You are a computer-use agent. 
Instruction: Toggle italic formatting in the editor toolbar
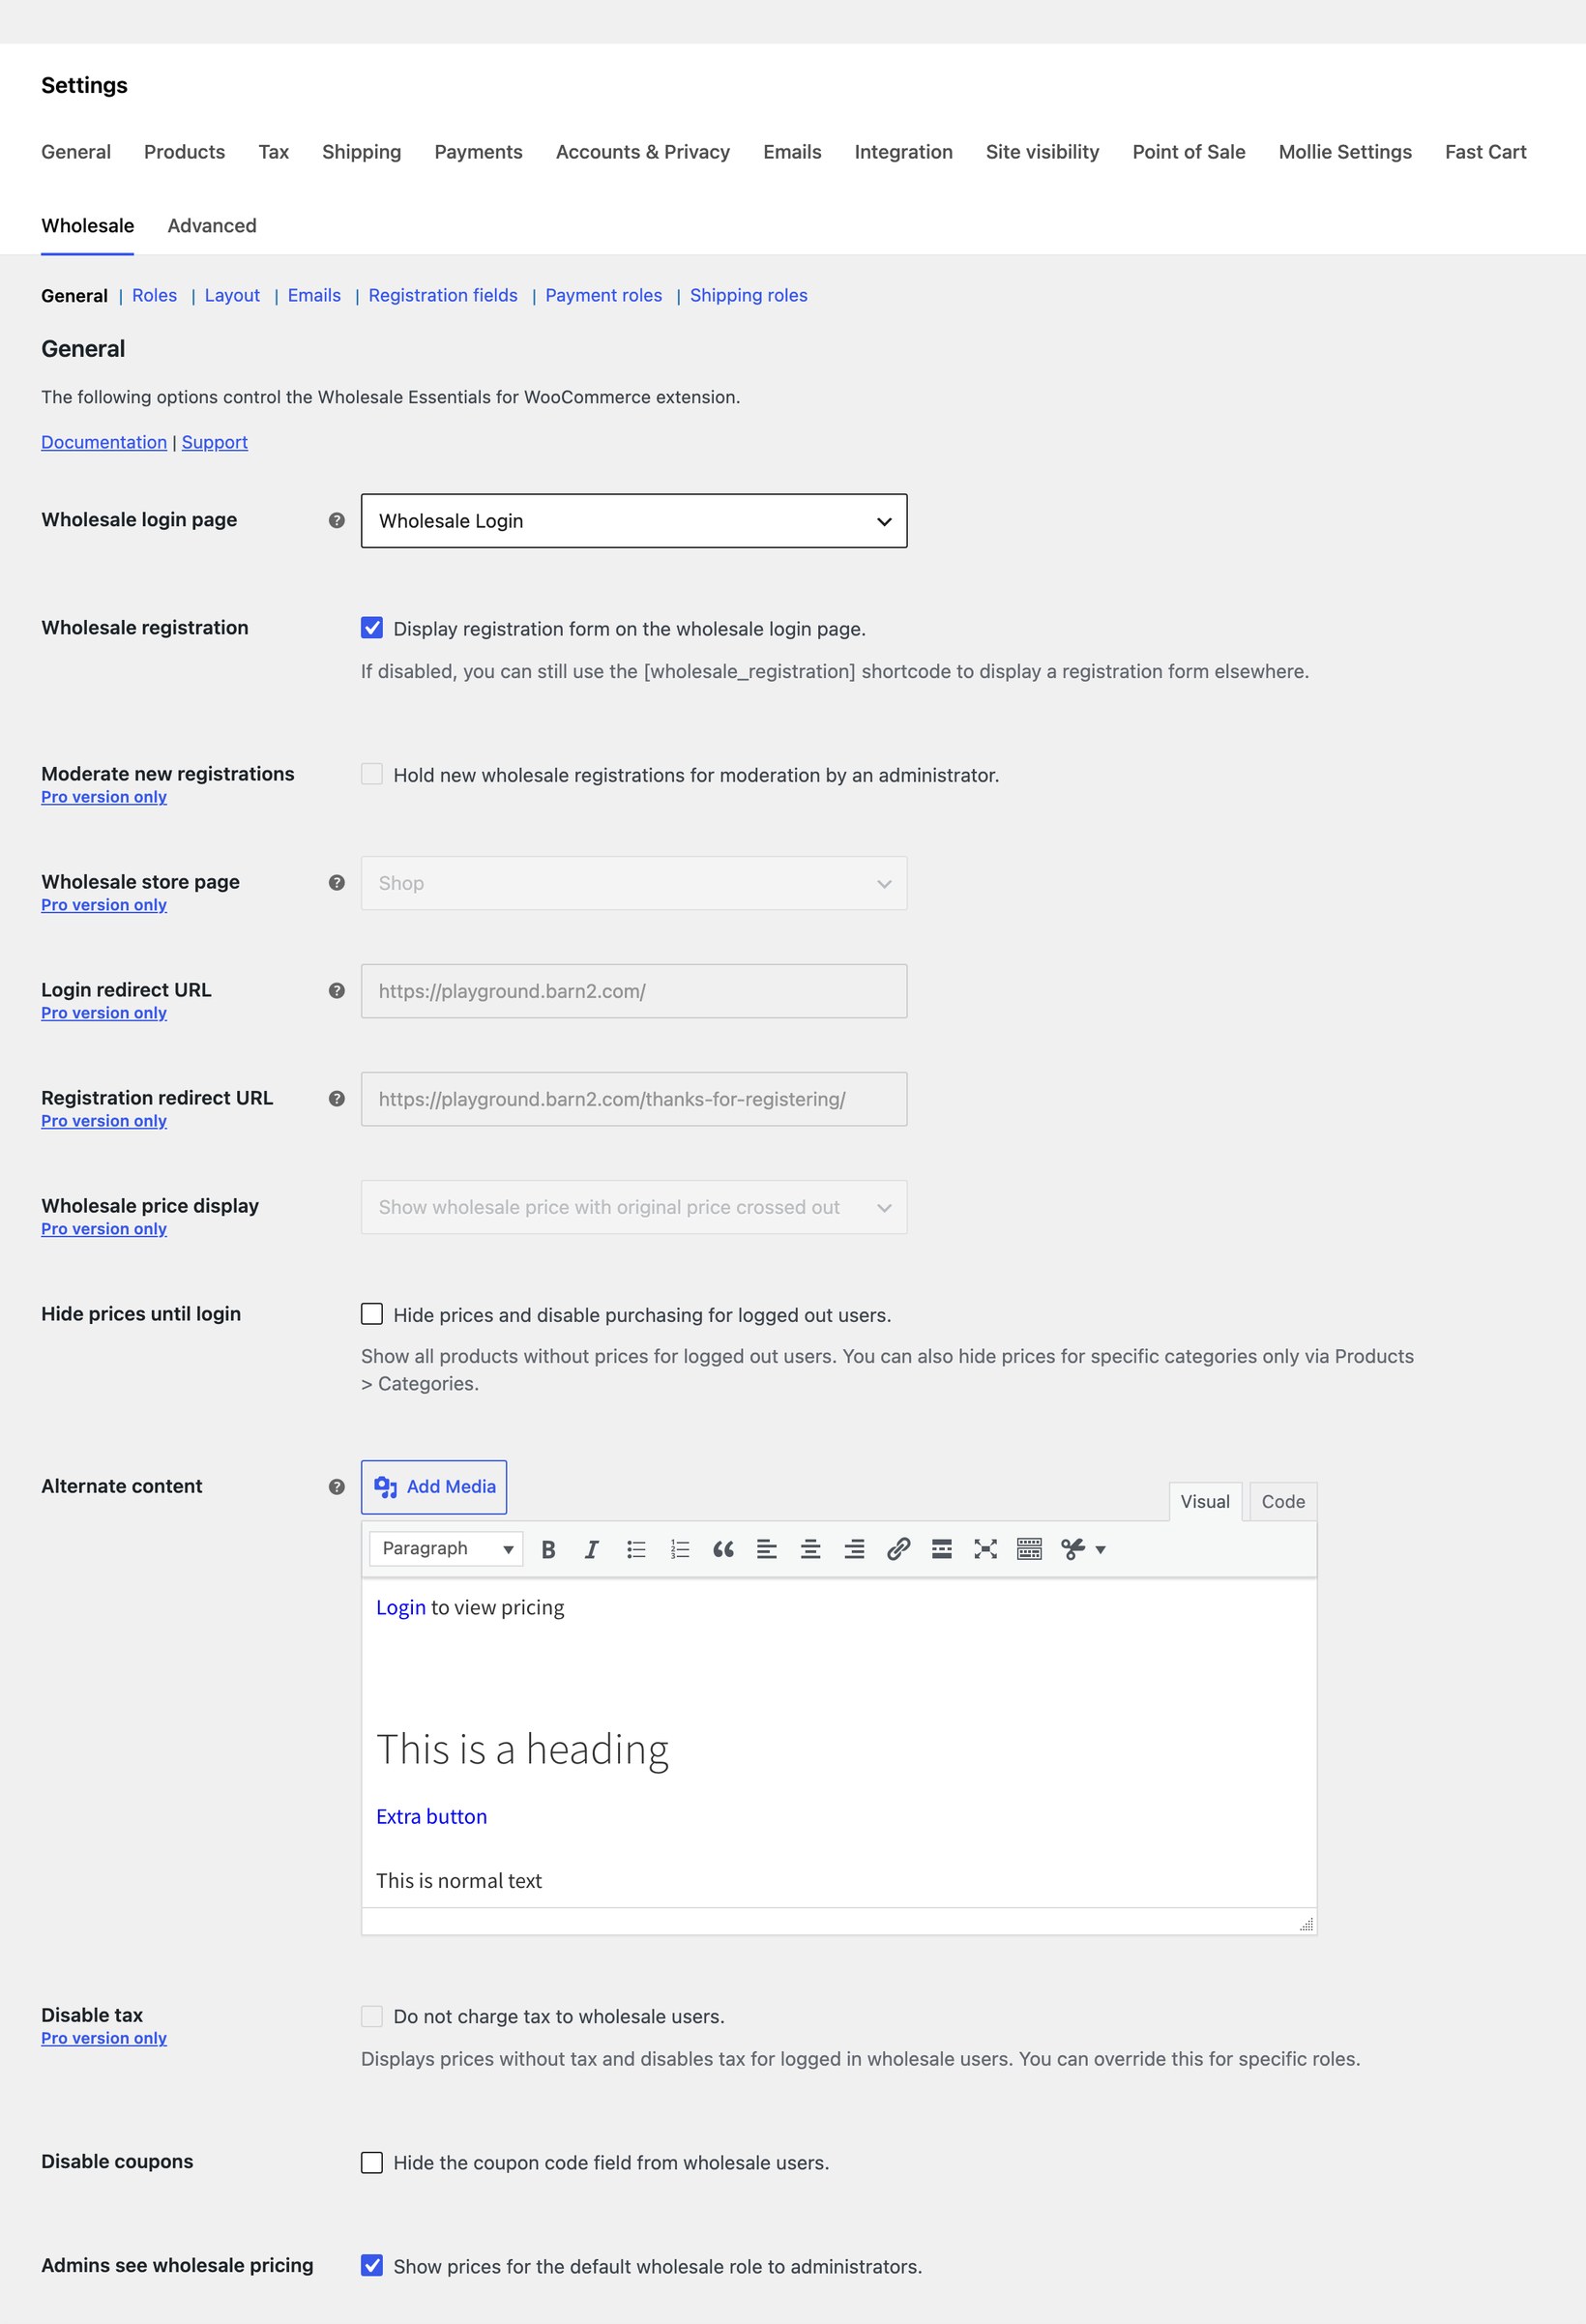click(592, 1549)
